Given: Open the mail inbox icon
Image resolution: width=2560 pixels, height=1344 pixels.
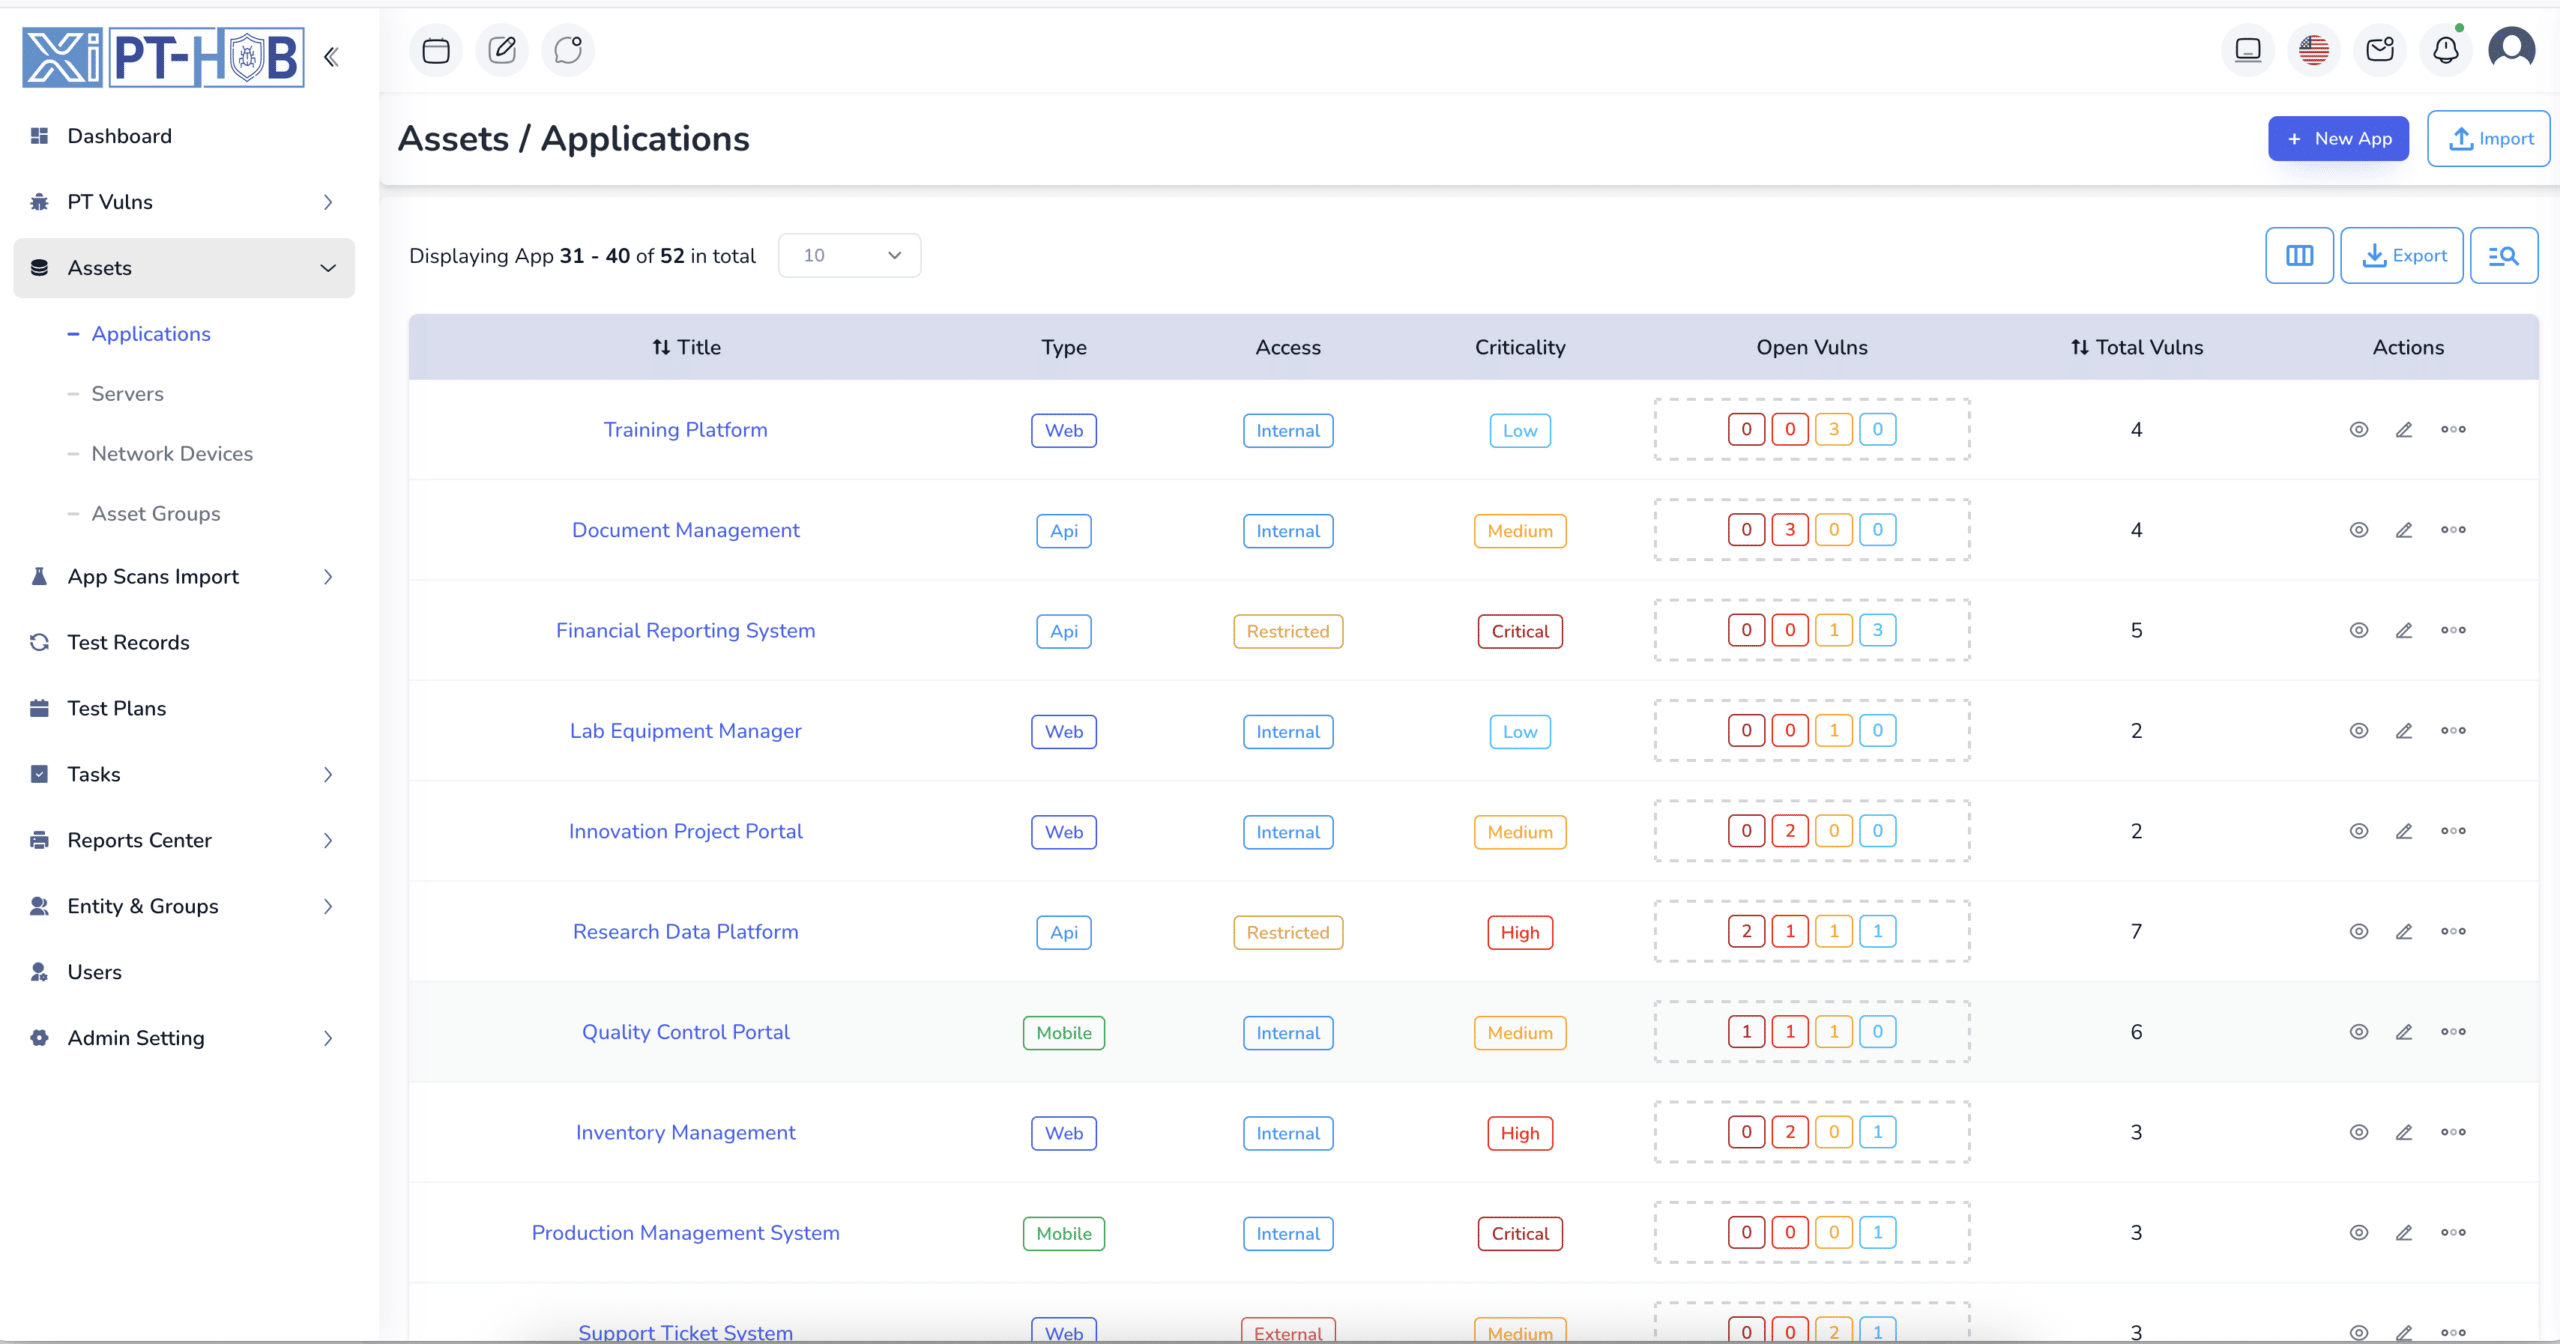Looking at the screenshot, I should click(x=2380, y=50).
